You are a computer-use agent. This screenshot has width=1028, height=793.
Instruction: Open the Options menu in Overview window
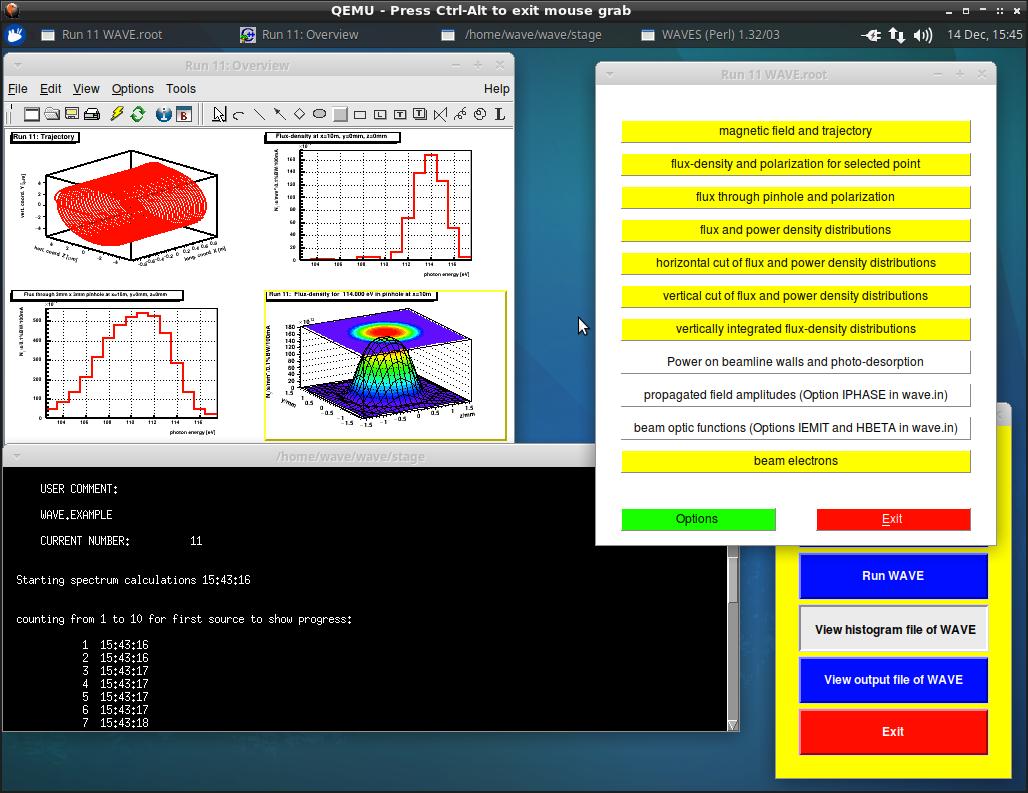click(x=132, y=89)
